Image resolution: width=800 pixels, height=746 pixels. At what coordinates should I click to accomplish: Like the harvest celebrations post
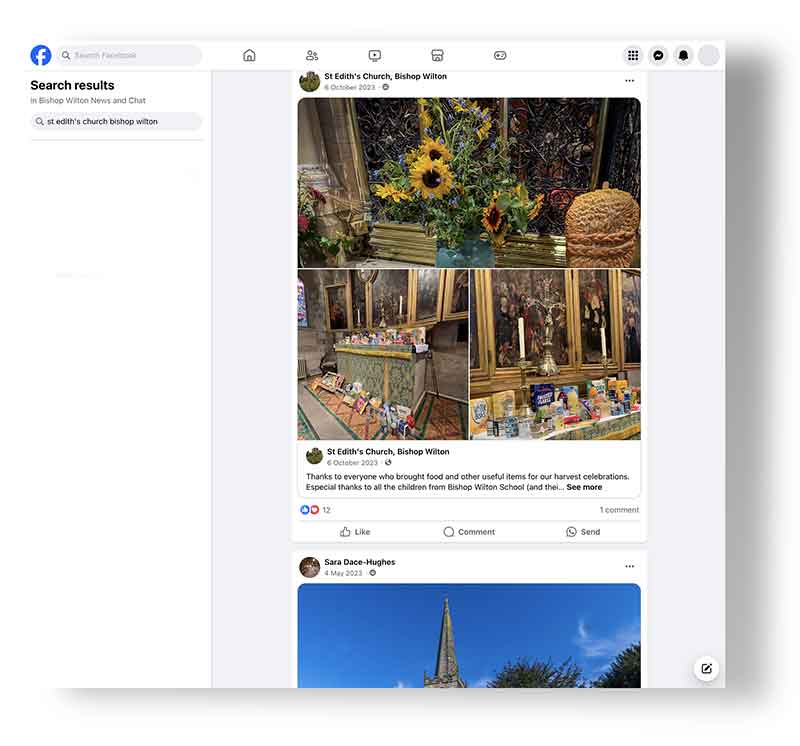click(355, 532)
